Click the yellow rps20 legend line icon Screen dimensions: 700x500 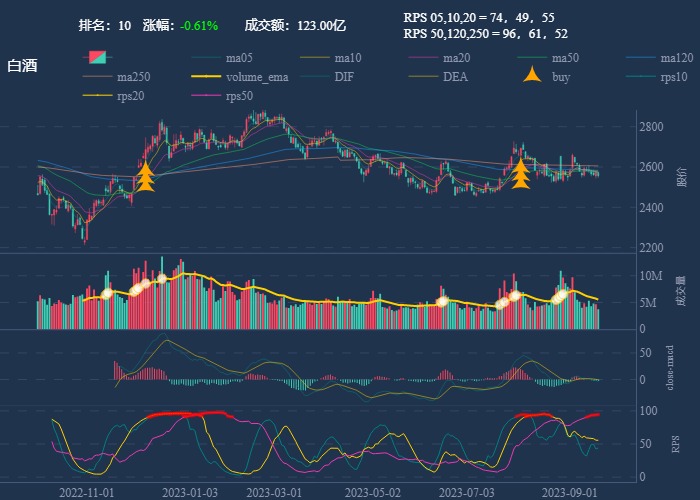point(96,96)
